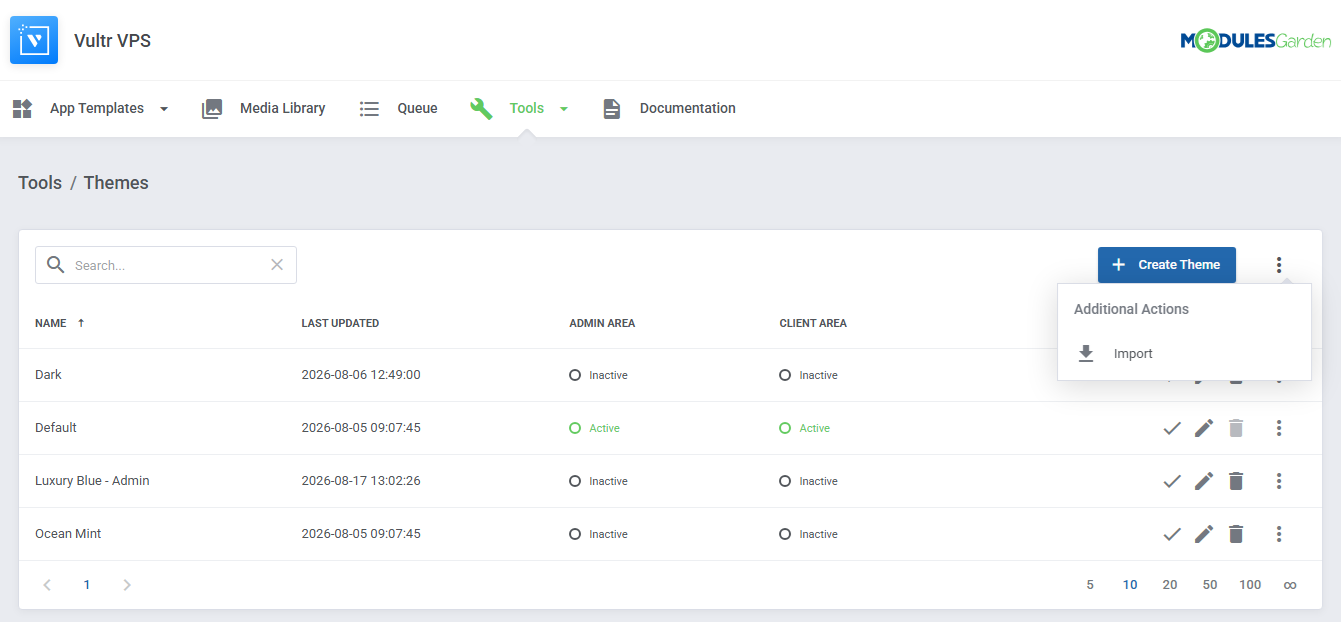Image resolution: width=1341 pixels, height=622 pixels.
Task: Open the Documentation page
Action: [688, 108]
